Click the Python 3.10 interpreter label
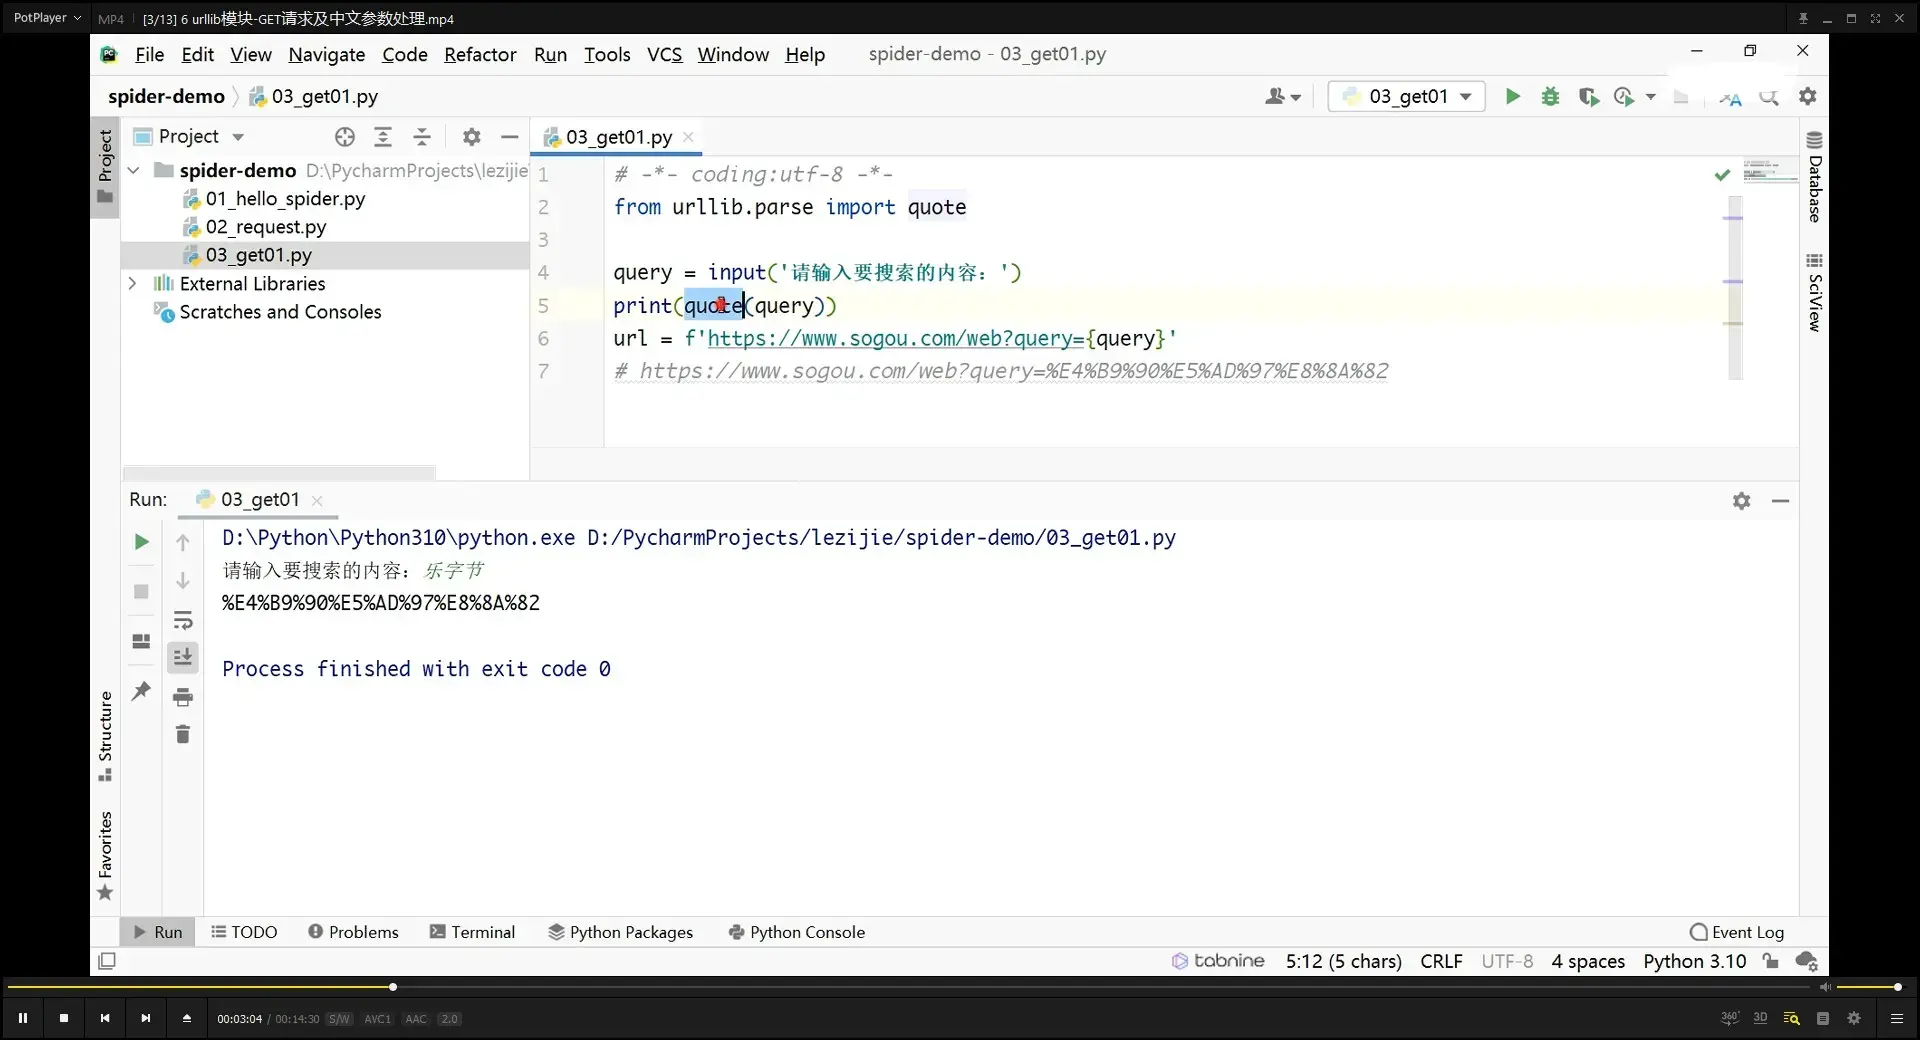Image resolution: width=1920 pixels, height=1040 pixels. 1694,961
